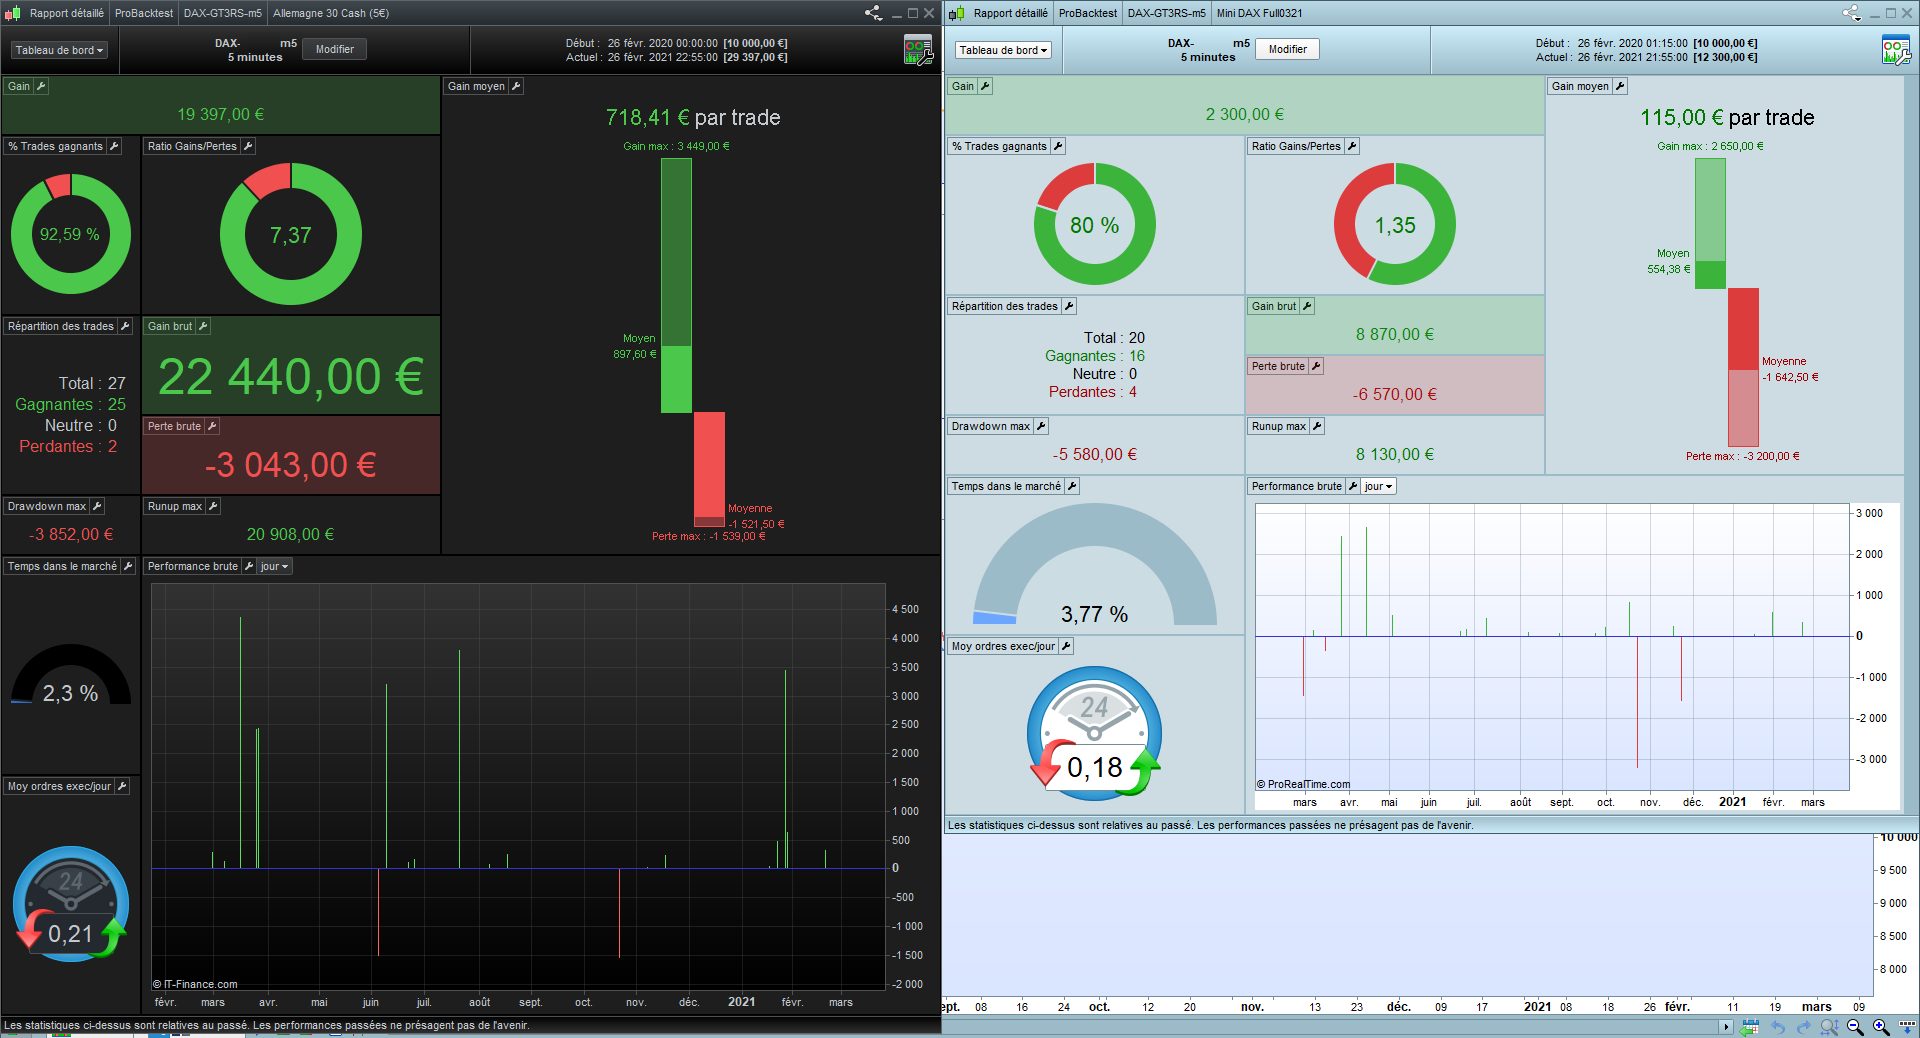1920x1038 pixels.
Task: Expand Tableau de bord dropdown in dark window
Action: pos(60,50)
